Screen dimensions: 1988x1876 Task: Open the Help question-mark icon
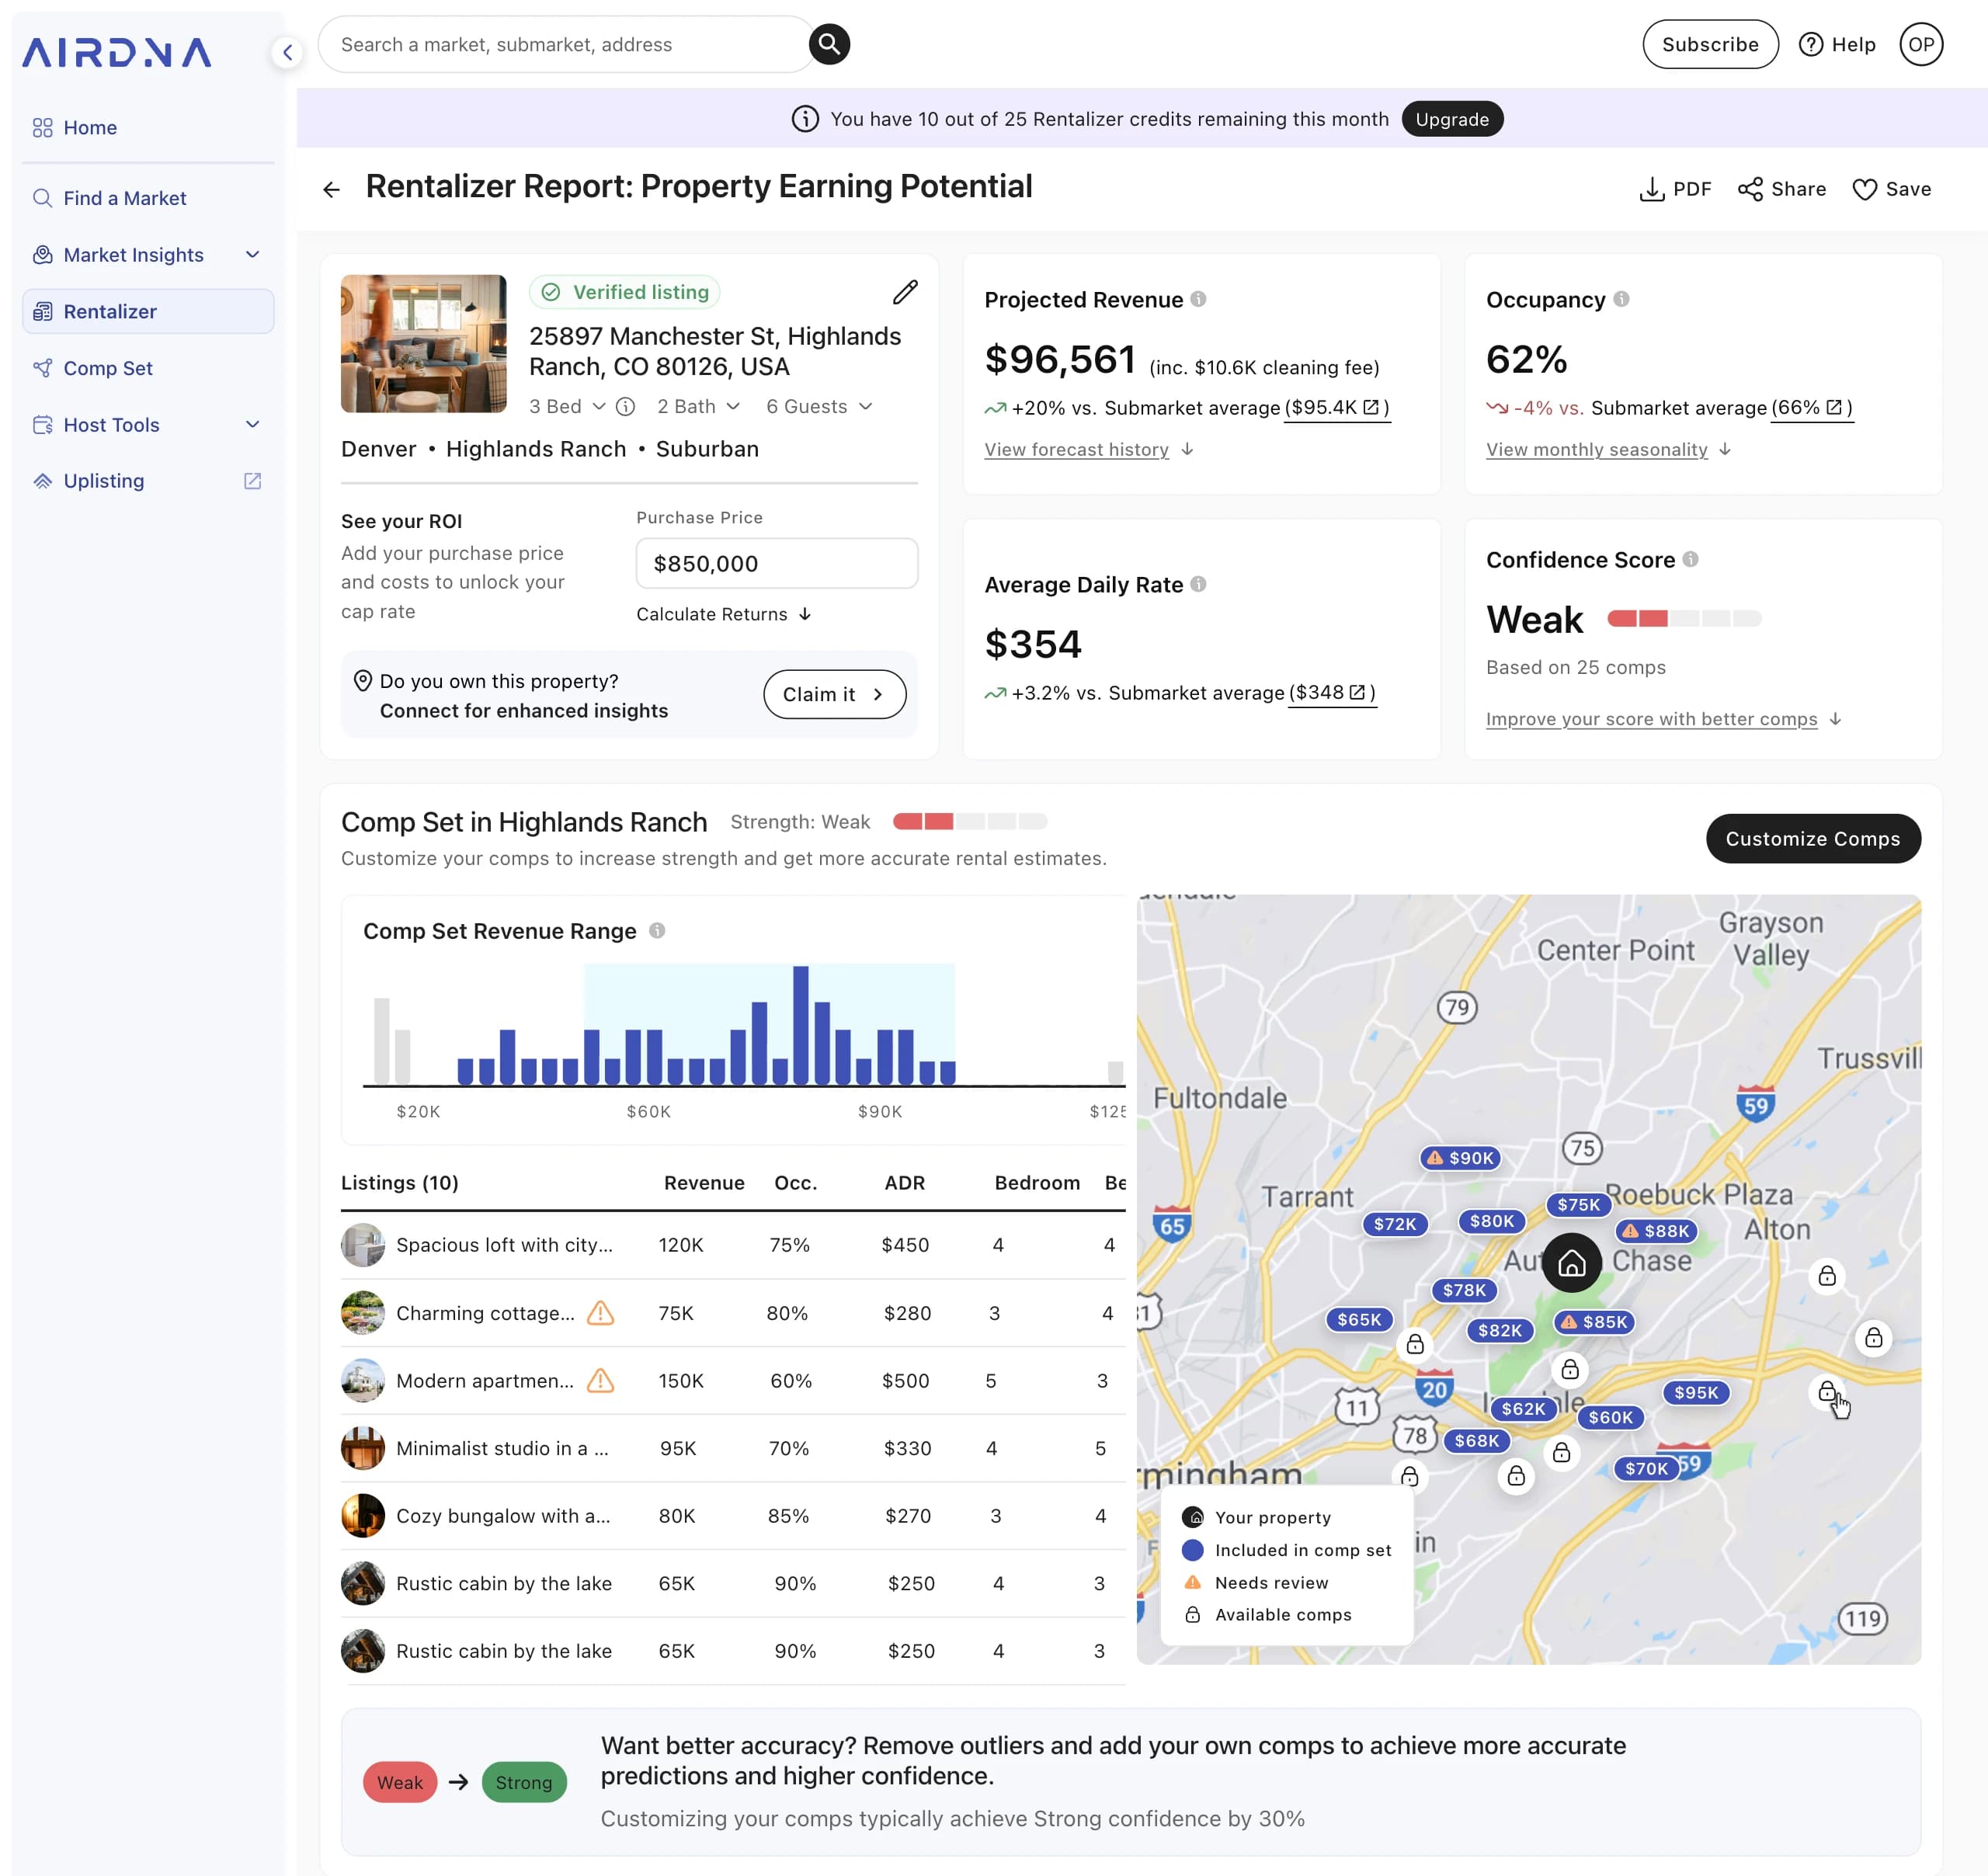pos(1810,44)
